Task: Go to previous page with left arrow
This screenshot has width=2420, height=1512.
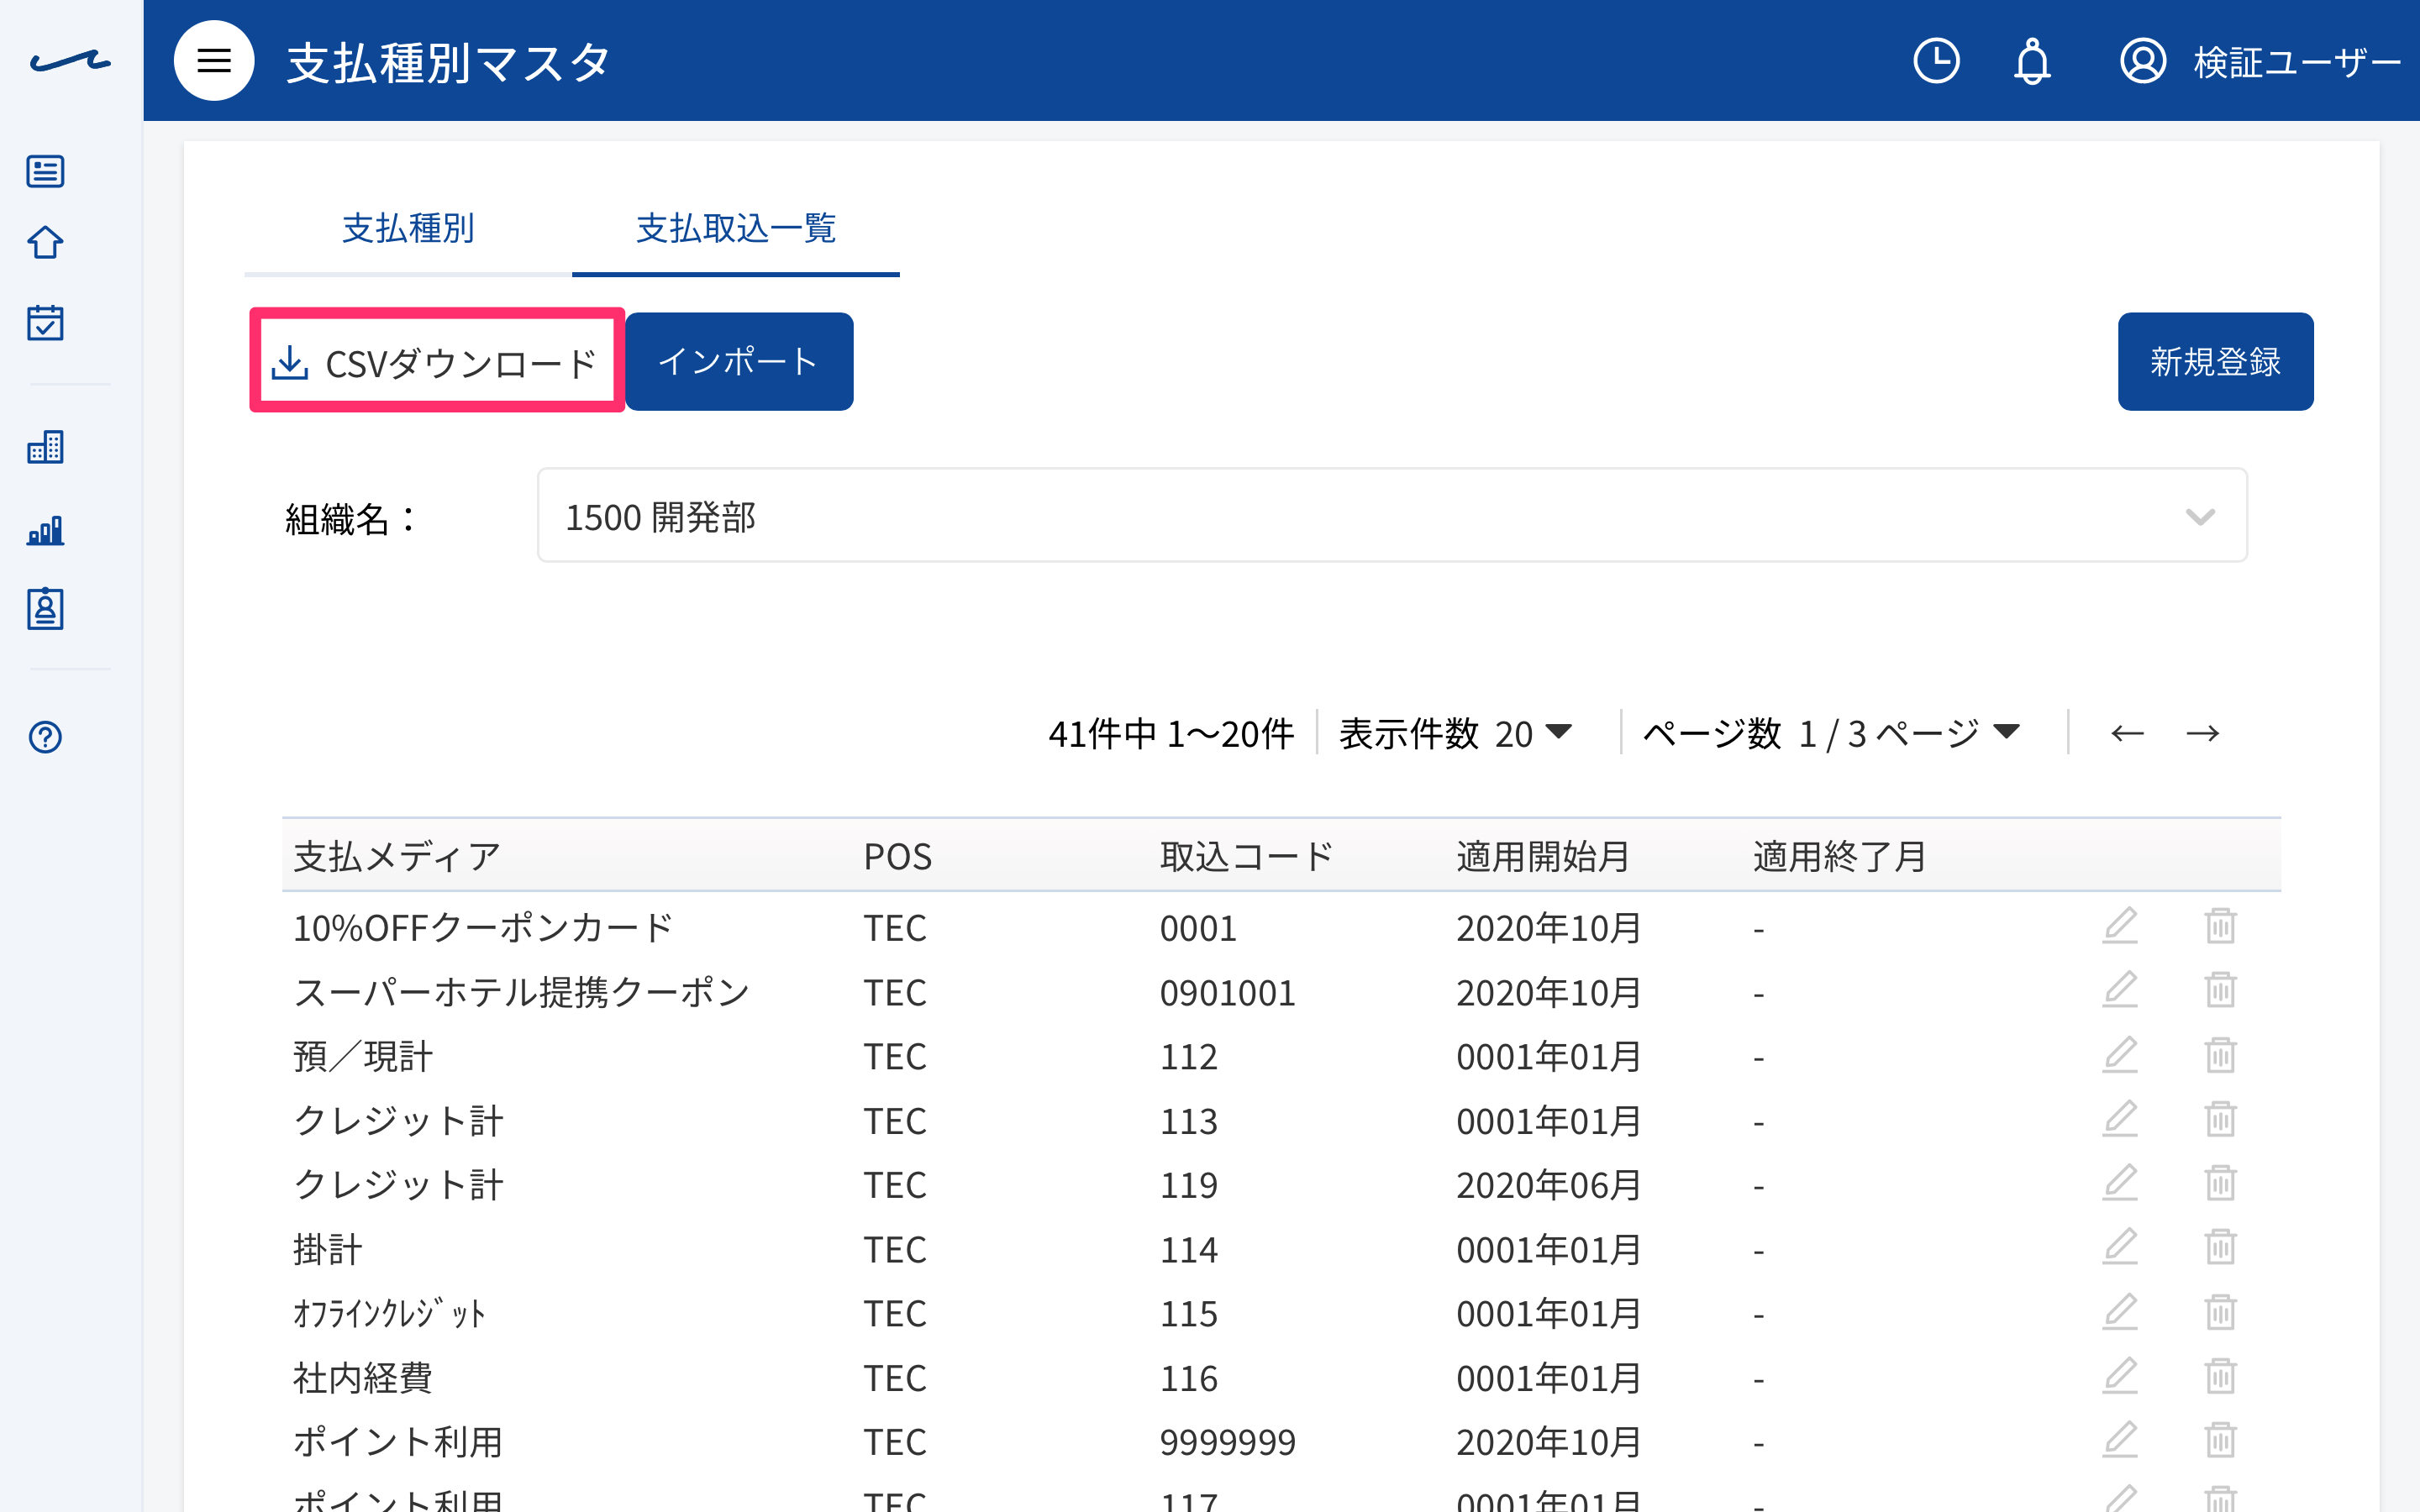Action: [2127, 733]
